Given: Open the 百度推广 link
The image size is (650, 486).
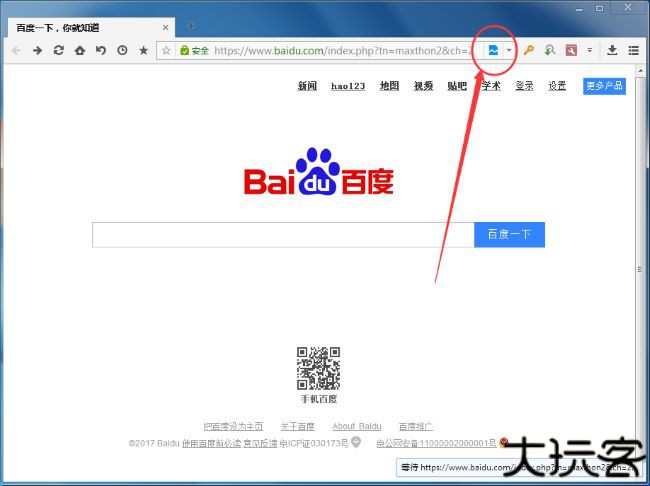Looking at the screenshot, I should (x=415, y=426).
